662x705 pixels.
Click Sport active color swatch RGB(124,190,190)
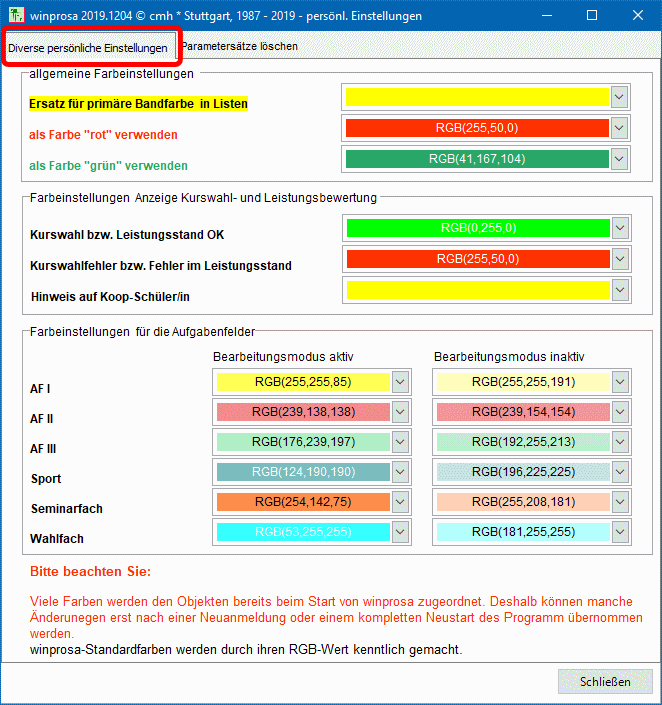pos(303,472)
